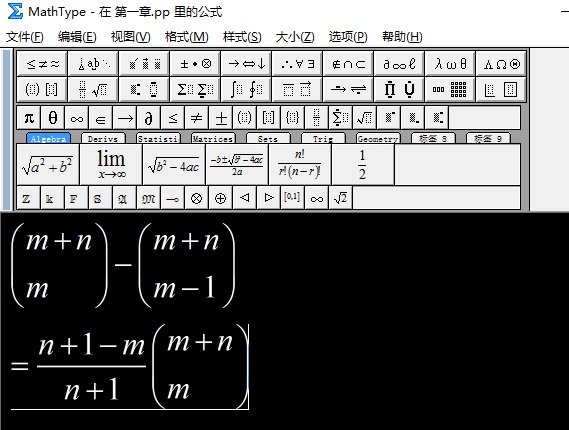Insert the partial derivative symbol
Viewport: 569px width, 430px height.
tap(148, 118)
